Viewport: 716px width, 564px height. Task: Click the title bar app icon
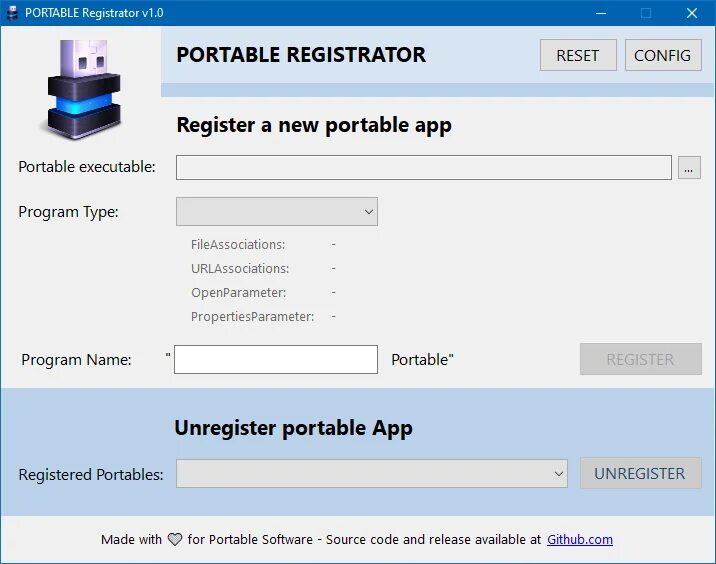tap(12, 13)
